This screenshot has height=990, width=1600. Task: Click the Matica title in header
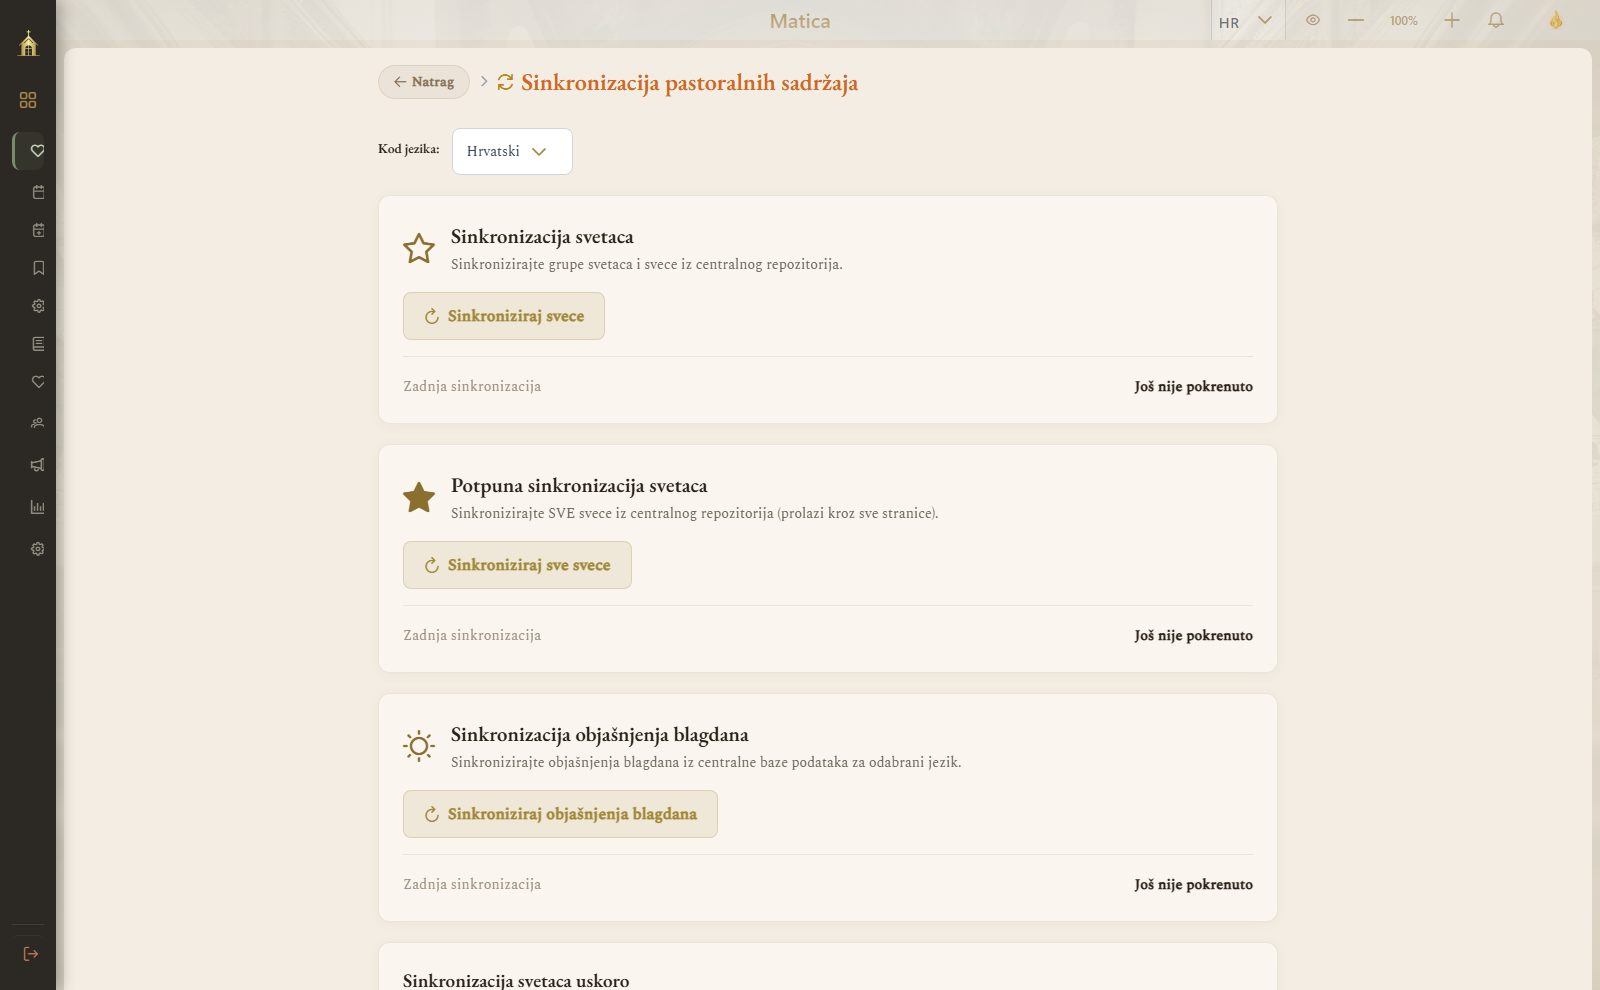pos(800,21)
